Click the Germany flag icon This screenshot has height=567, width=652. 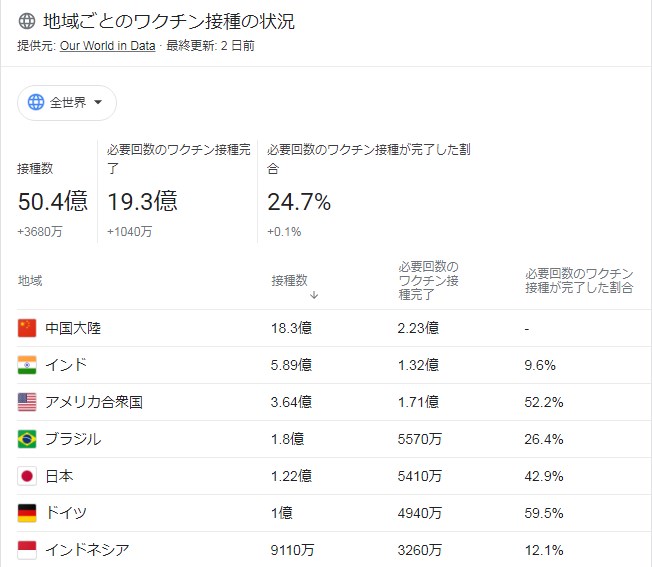click(27, 513)
